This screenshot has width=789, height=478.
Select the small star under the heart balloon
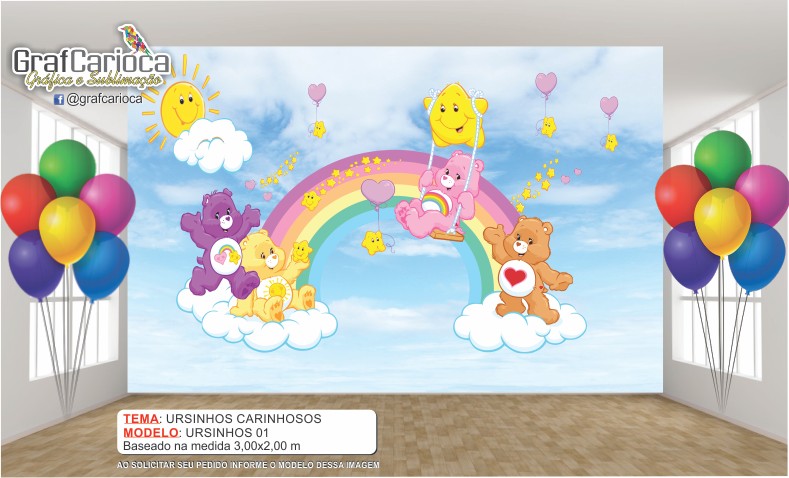point(374,242)
